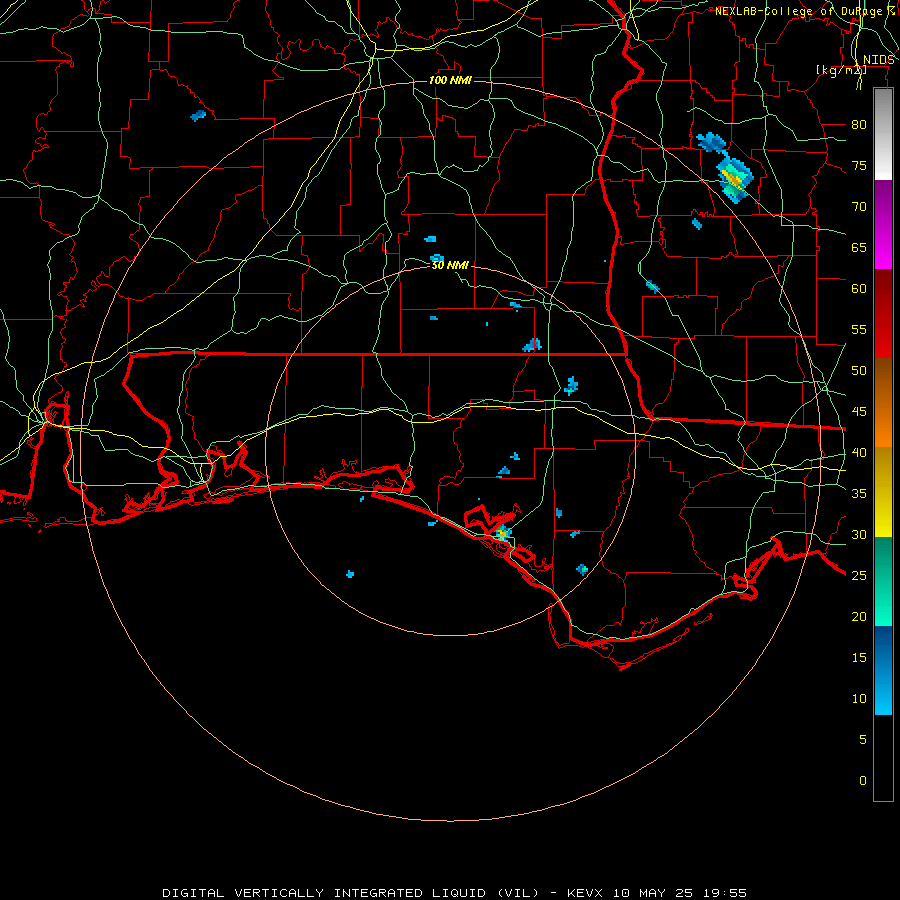Click the strongest storm cell with orange core

tap(733, 179)
